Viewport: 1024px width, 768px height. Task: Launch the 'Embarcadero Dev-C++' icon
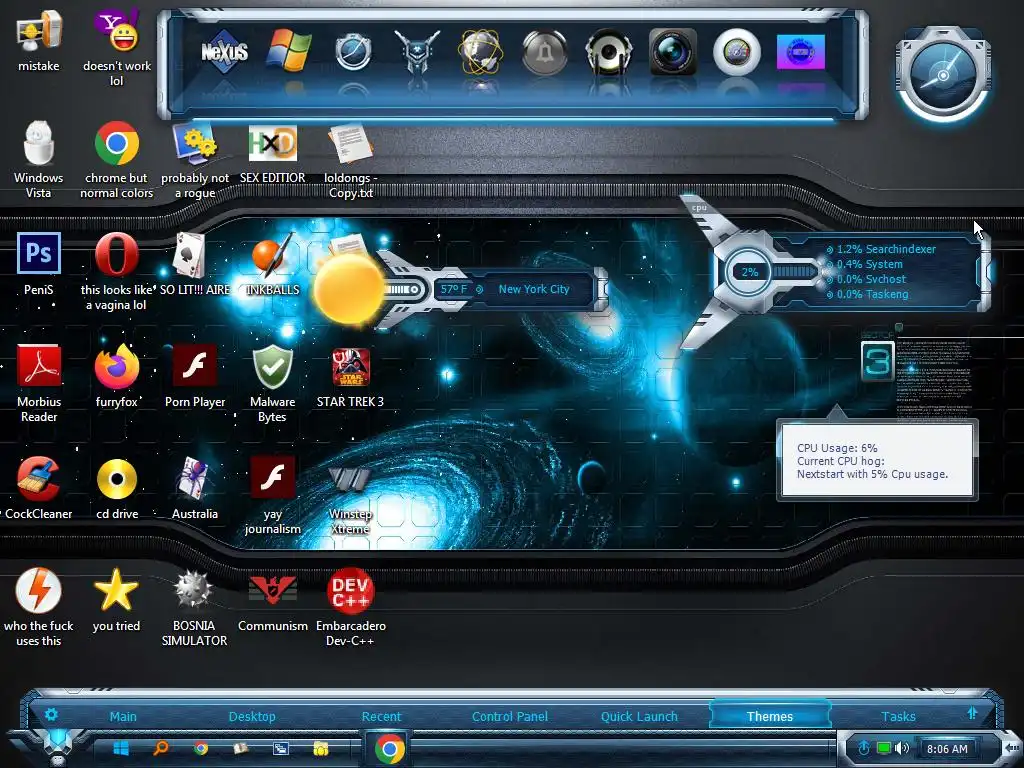click(x=351, y=607)
